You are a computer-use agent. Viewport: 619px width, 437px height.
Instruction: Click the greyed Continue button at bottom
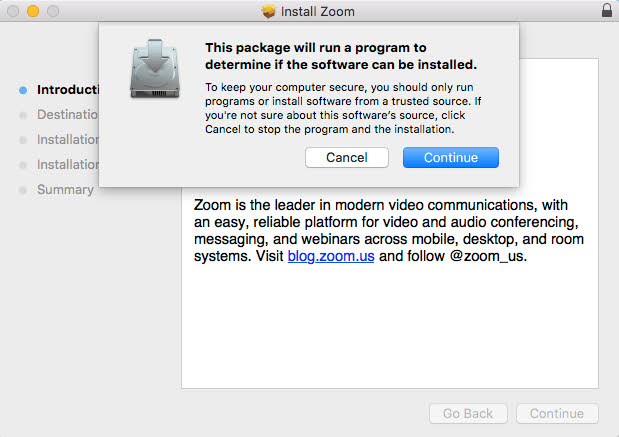(557, 413)
